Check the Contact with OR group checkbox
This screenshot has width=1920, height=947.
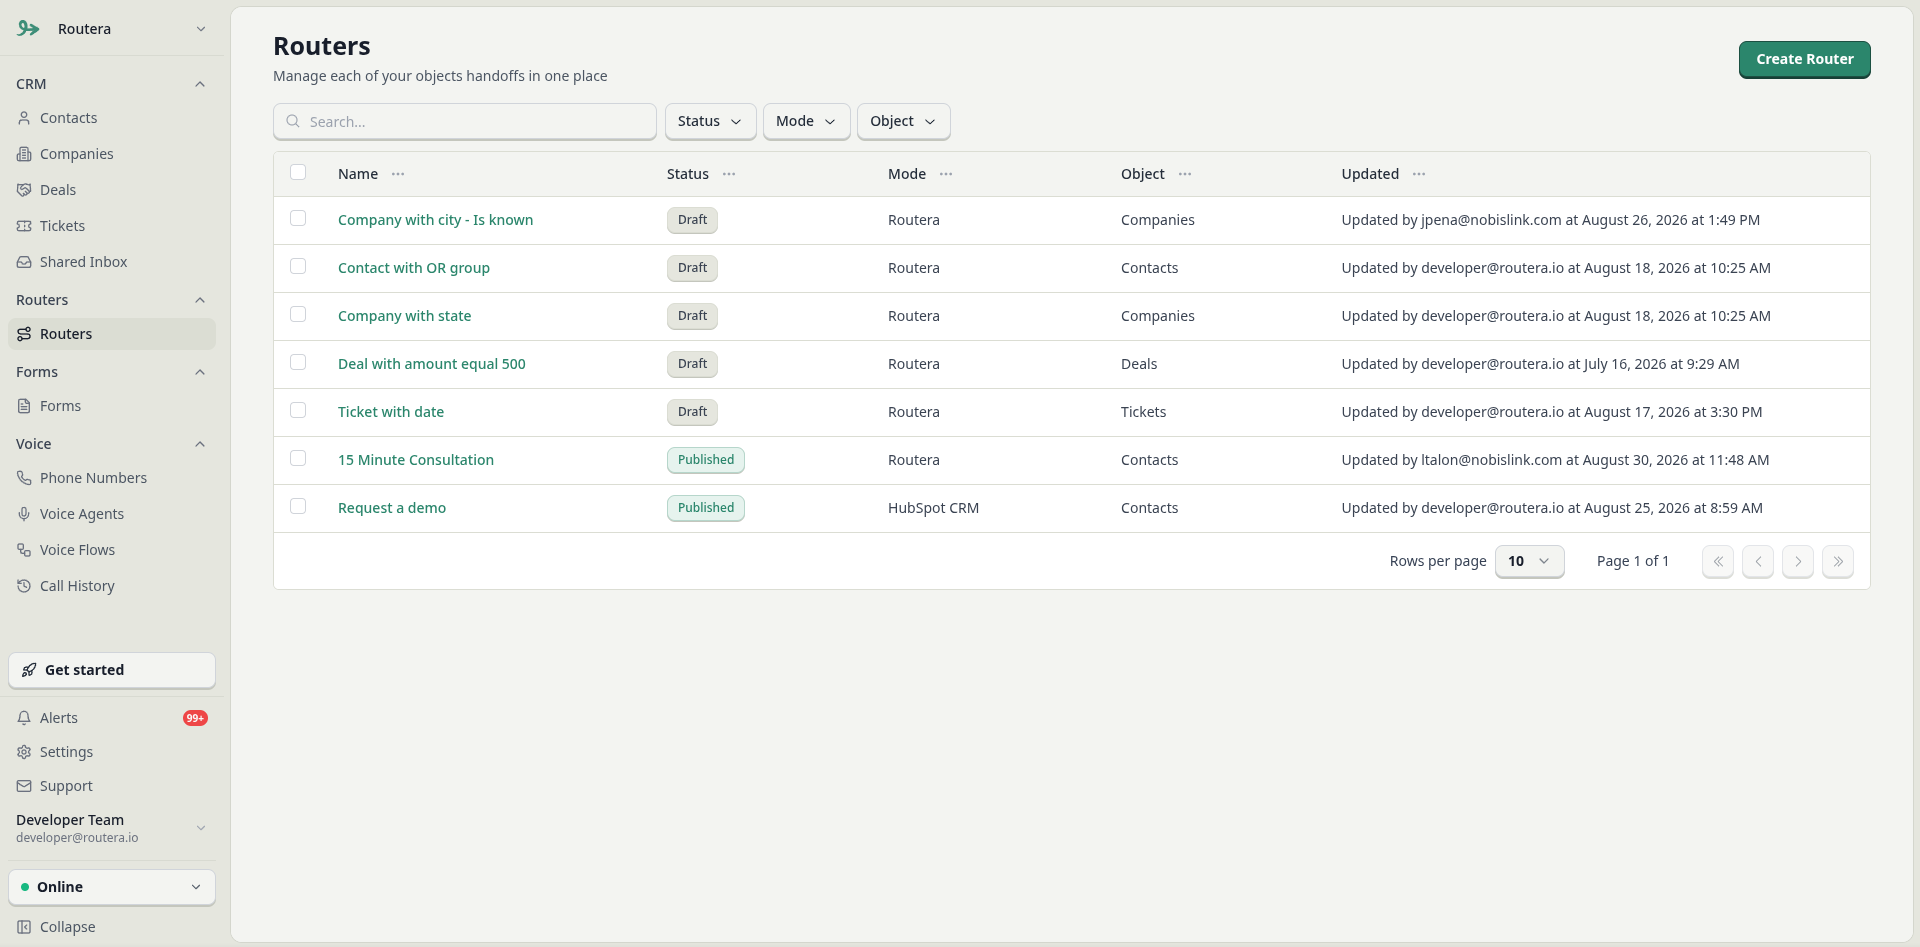(x=298, y=266)
